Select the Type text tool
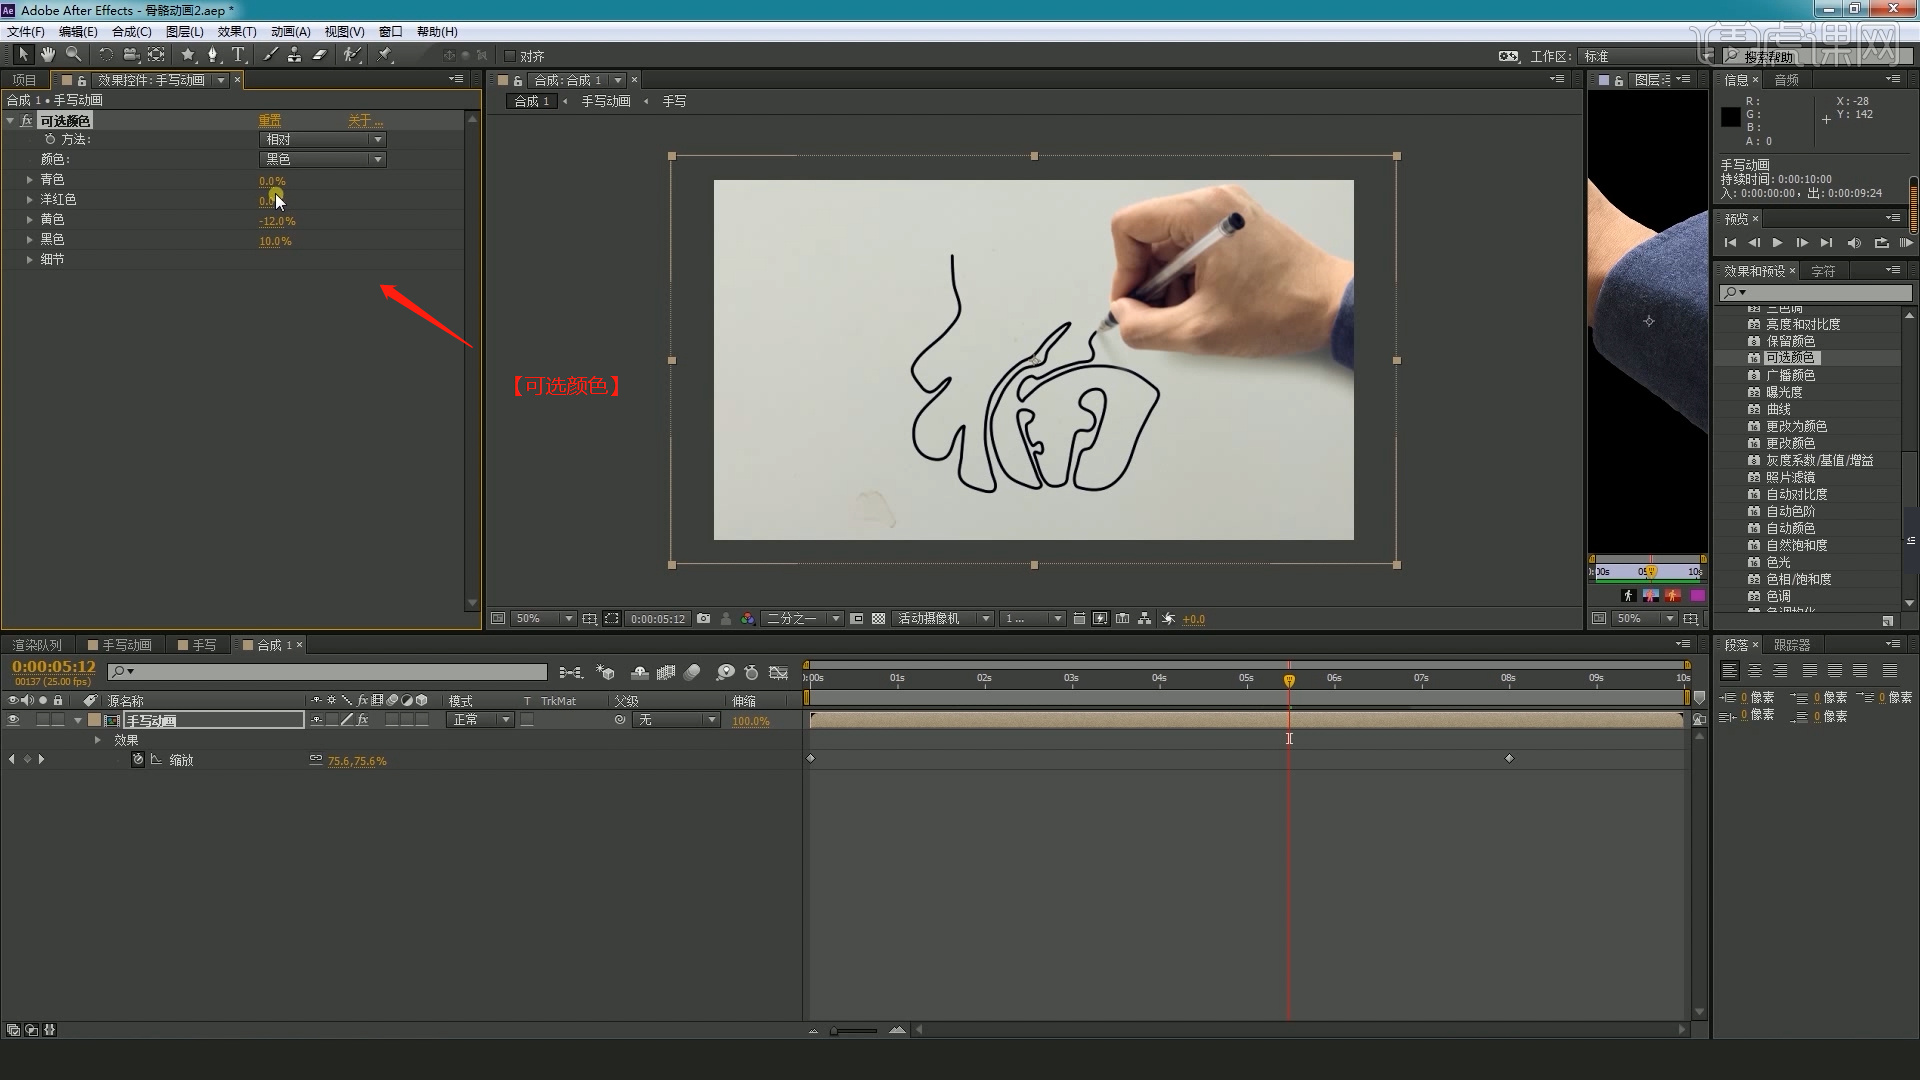Viewport: 1920px width, 1080px height. point(238,55)
